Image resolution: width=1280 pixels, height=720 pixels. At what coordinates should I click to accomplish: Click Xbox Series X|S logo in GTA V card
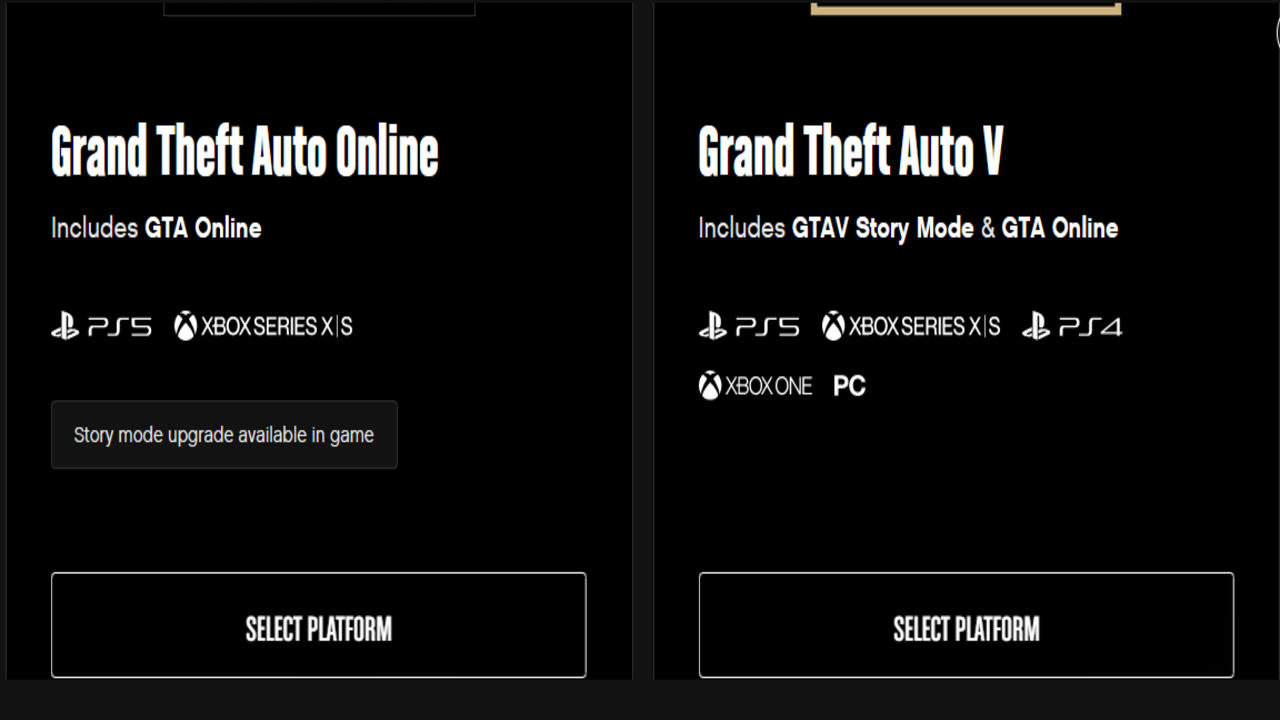click(x=911, y=327)
